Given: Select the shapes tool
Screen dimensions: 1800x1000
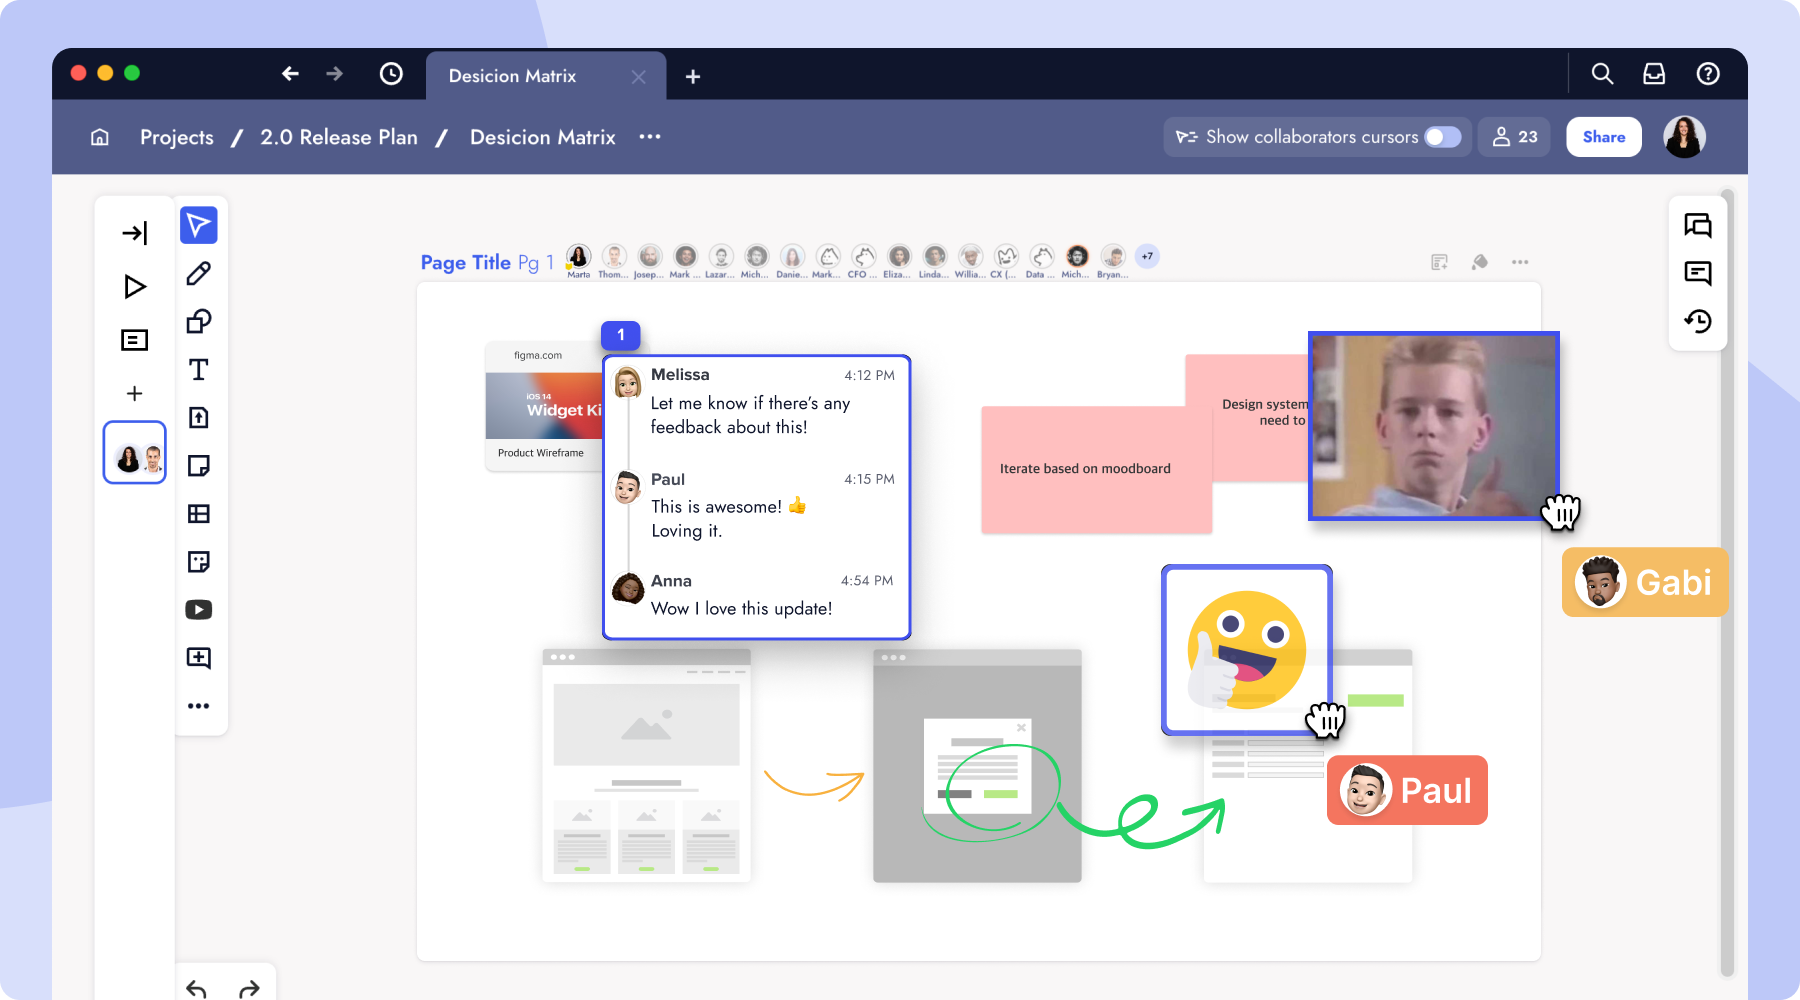Looking at the screenshot, I should point(198,322).
